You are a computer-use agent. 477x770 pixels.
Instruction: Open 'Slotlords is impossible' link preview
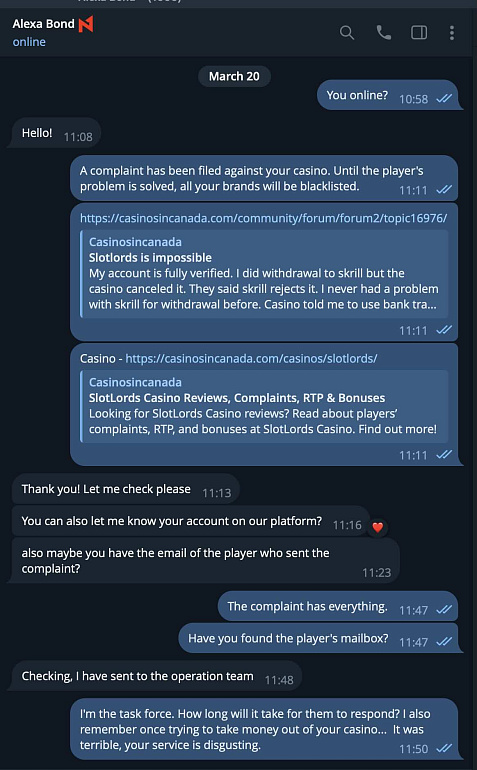pos(264,274)
